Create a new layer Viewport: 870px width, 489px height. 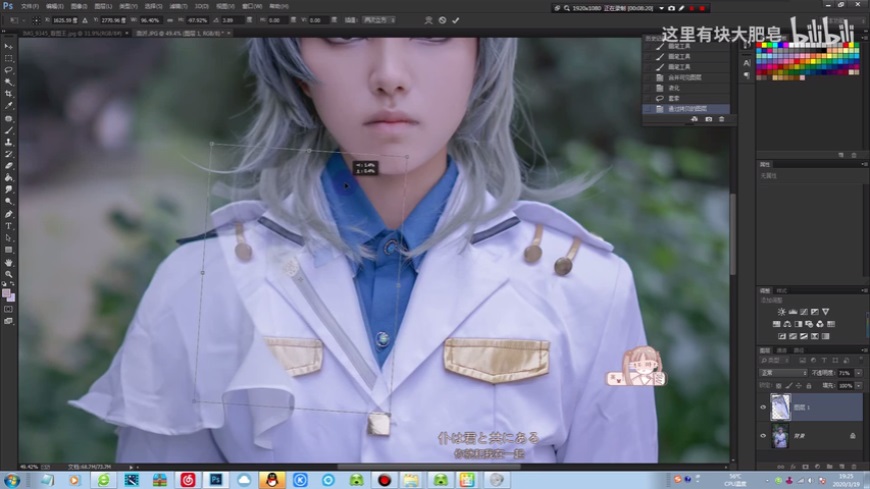pyautogui.click(x=842, y=467)
